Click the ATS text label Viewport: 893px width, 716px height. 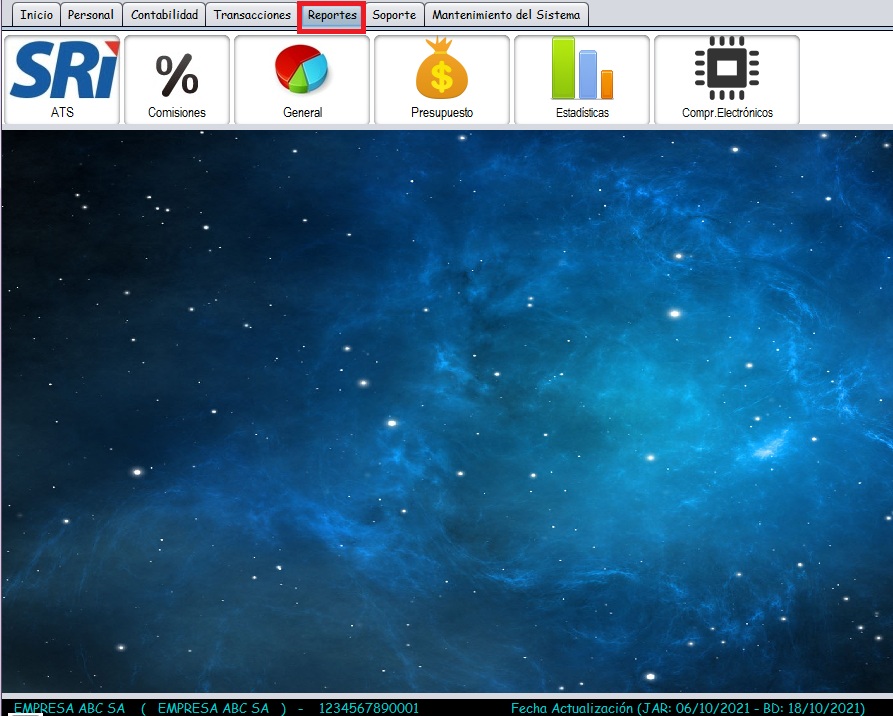[x=62, y=113]
